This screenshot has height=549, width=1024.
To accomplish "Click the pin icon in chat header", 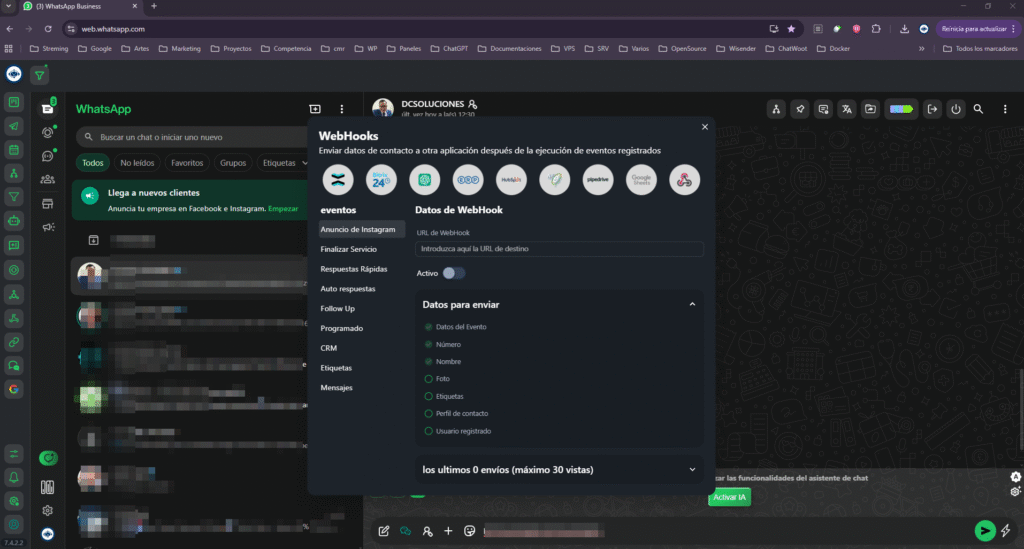I will coord(799,110).
